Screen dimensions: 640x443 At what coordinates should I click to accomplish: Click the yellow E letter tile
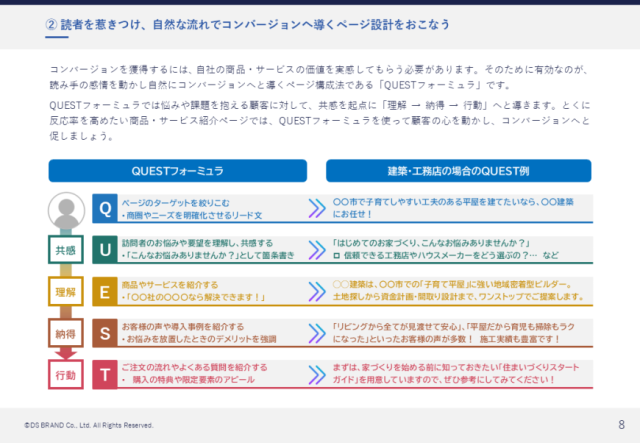click(105, 292)
